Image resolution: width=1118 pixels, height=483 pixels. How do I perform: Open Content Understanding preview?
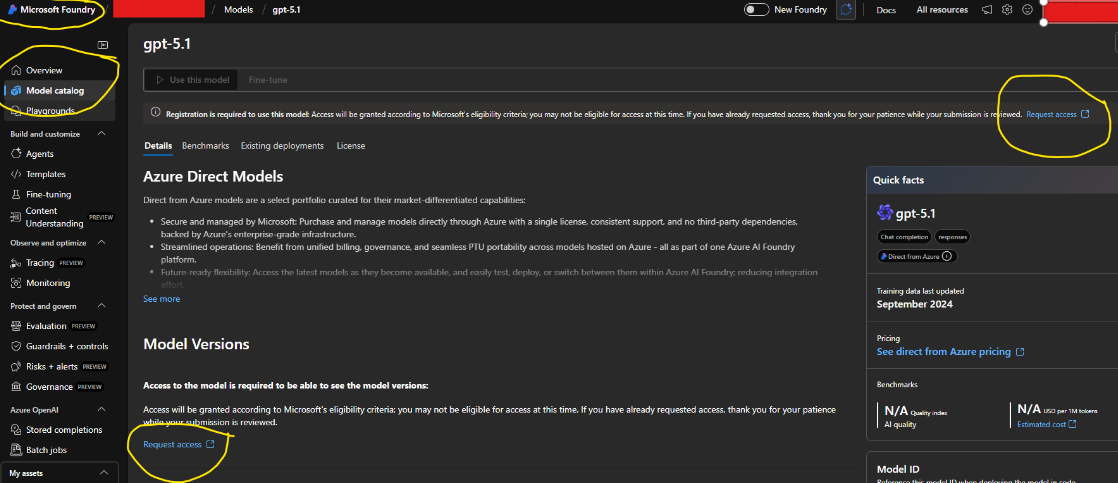[x=57, y=218]
